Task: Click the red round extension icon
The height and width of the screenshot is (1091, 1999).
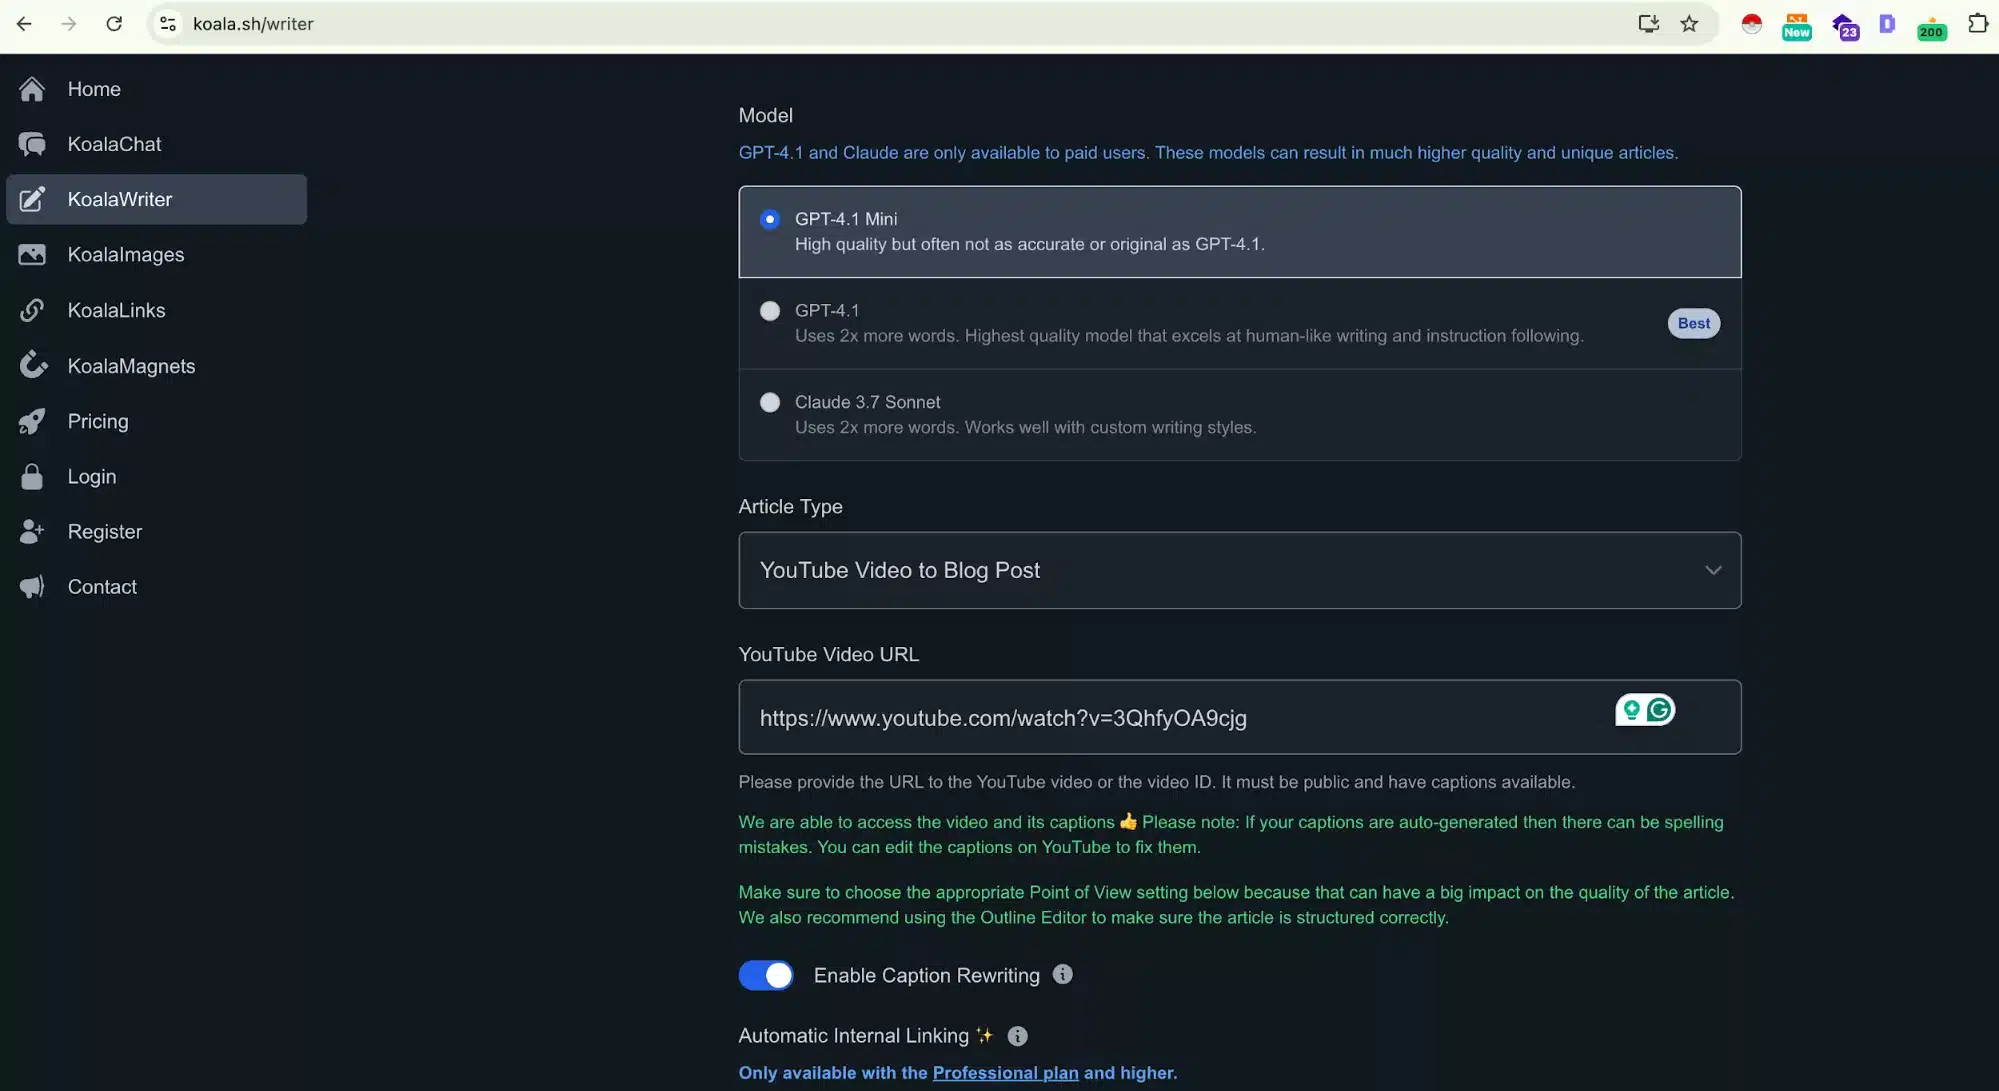Action: pyautogui.click(x=1751, y=24)
